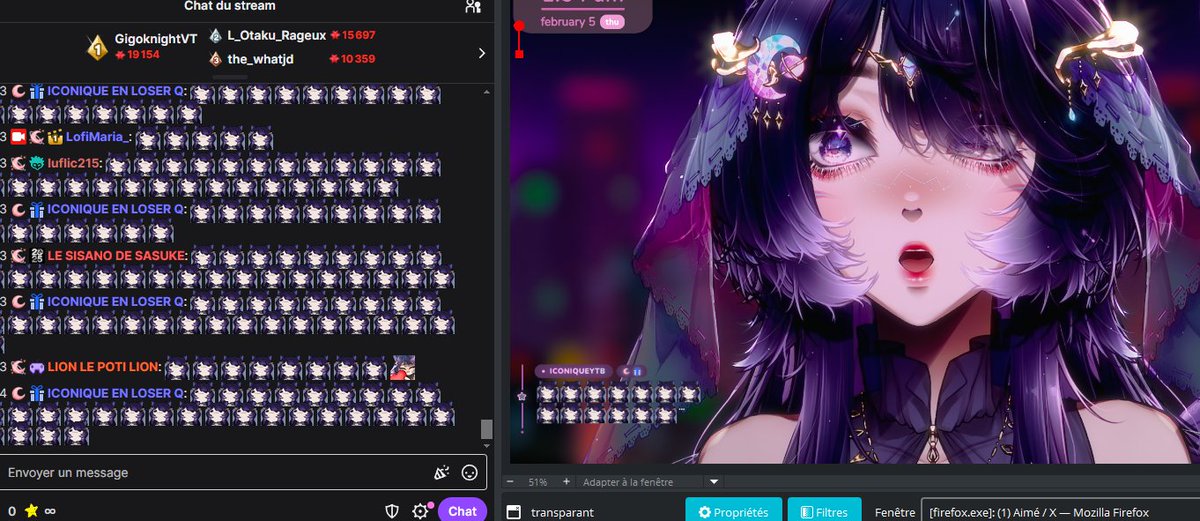This screenshot has height=521, width=1200.
Task: Zoom out preview with minus button
Action: (509, 481)
